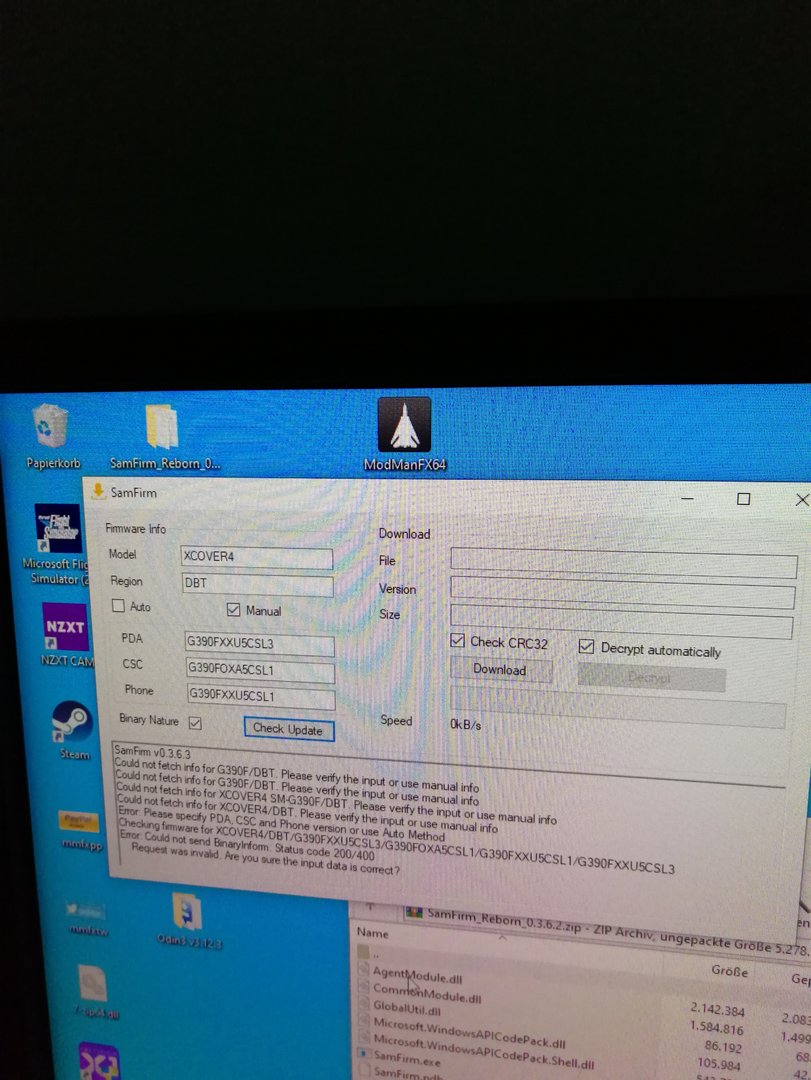The image size is (811, 1080).
Task: Click the SamFirm title bar download-arrow icon
Action: (x=98, y=490)
